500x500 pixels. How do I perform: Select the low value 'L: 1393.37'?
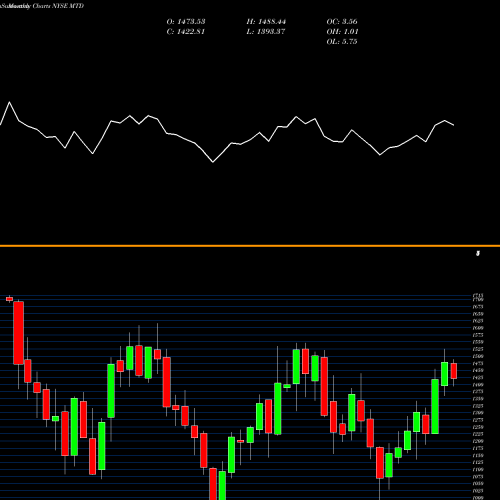(x=266, y=32)
